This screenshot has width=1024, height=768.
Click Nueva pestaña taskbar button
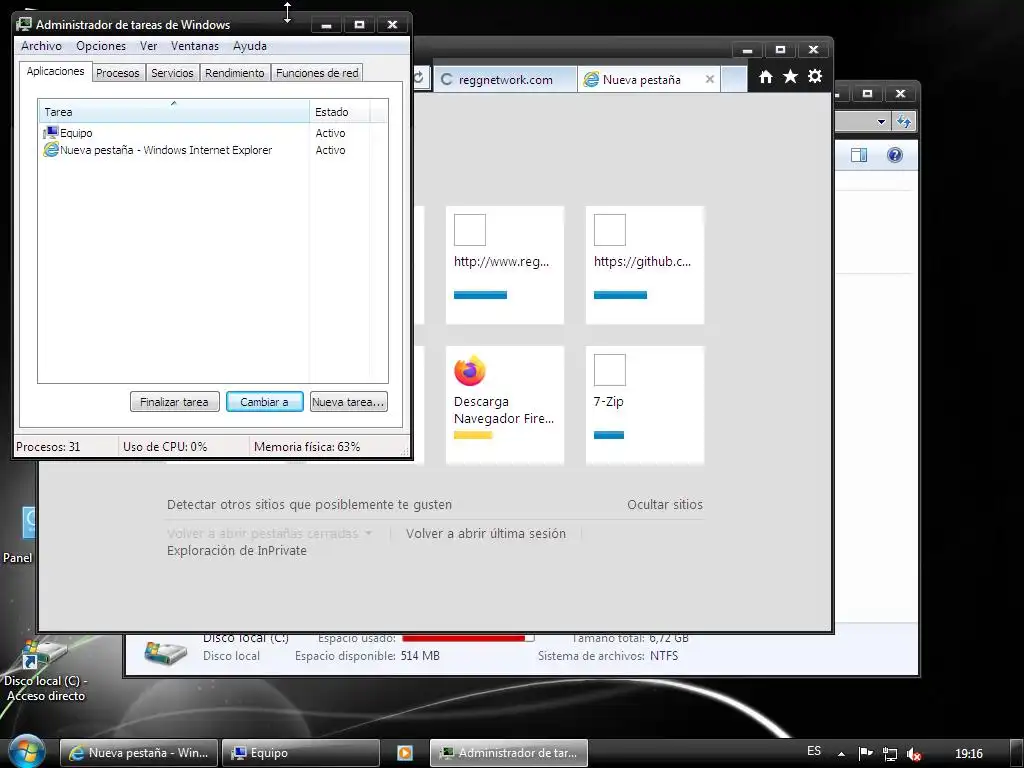point(139,753)
